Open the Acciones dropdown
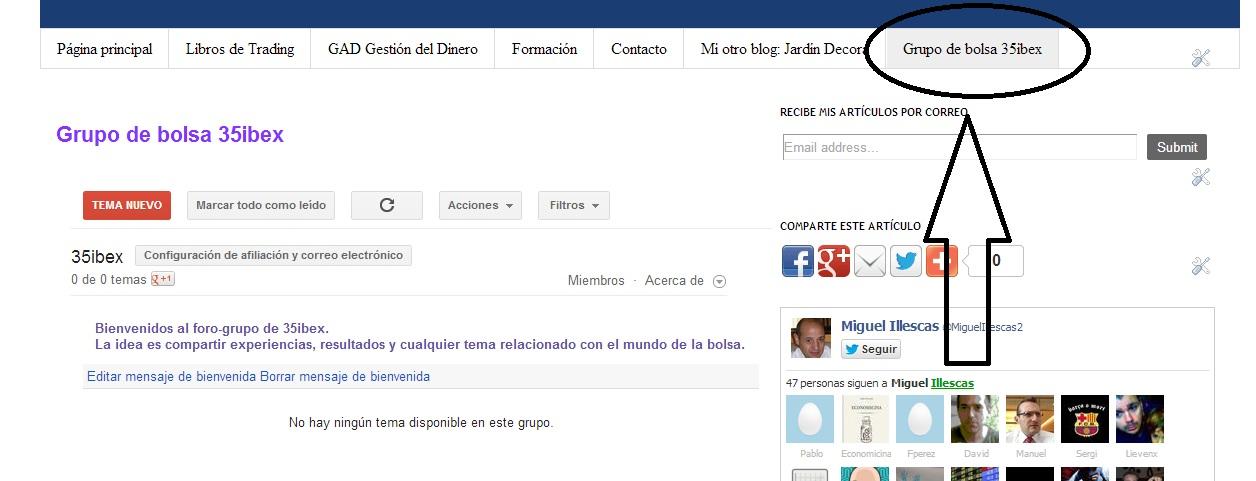 pyautogui.click(x=480, y=205)
